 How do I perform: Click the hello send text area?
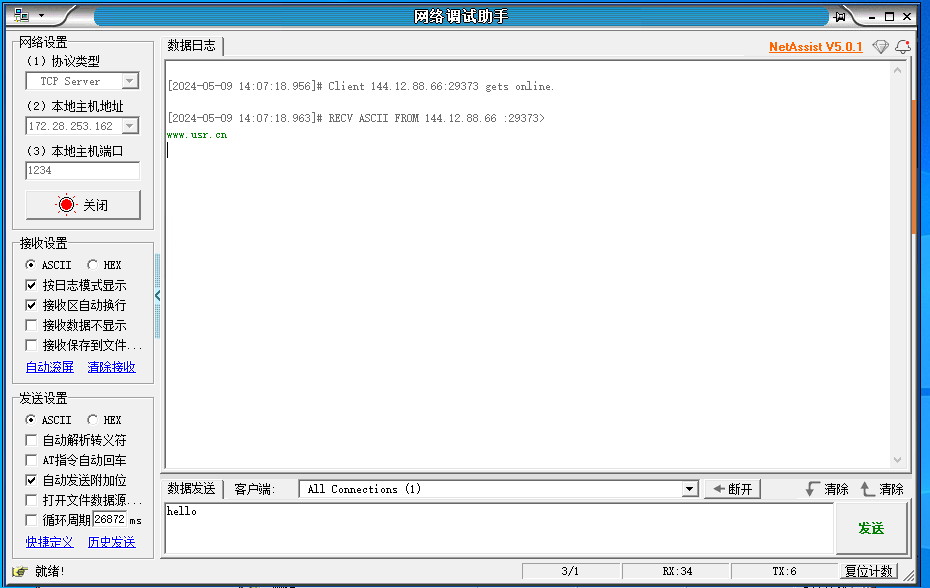point(499,528)
